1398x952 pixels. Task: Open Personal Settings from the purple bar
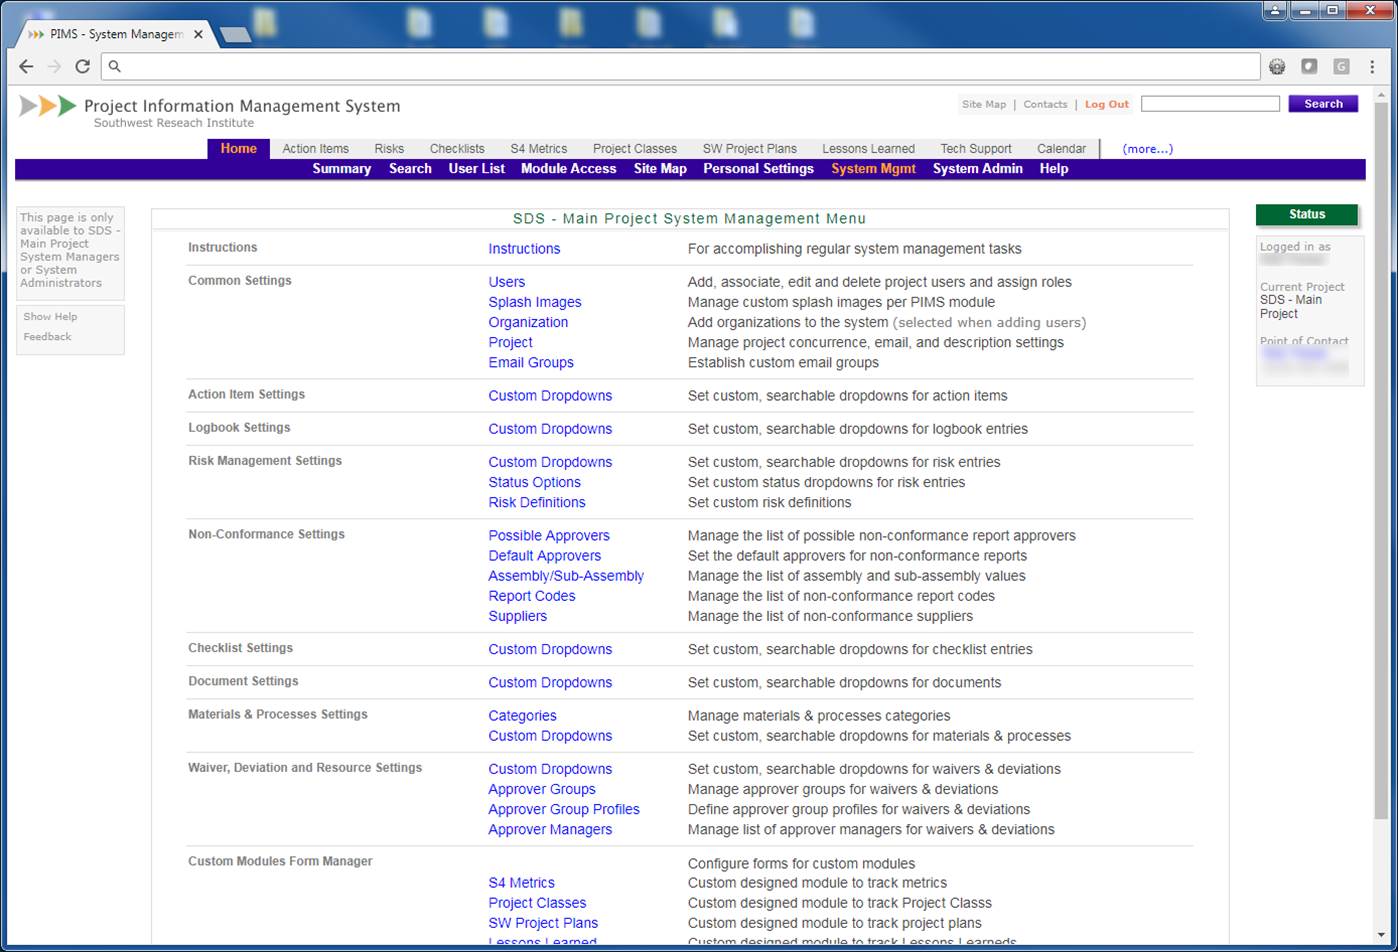coord(758,169)
